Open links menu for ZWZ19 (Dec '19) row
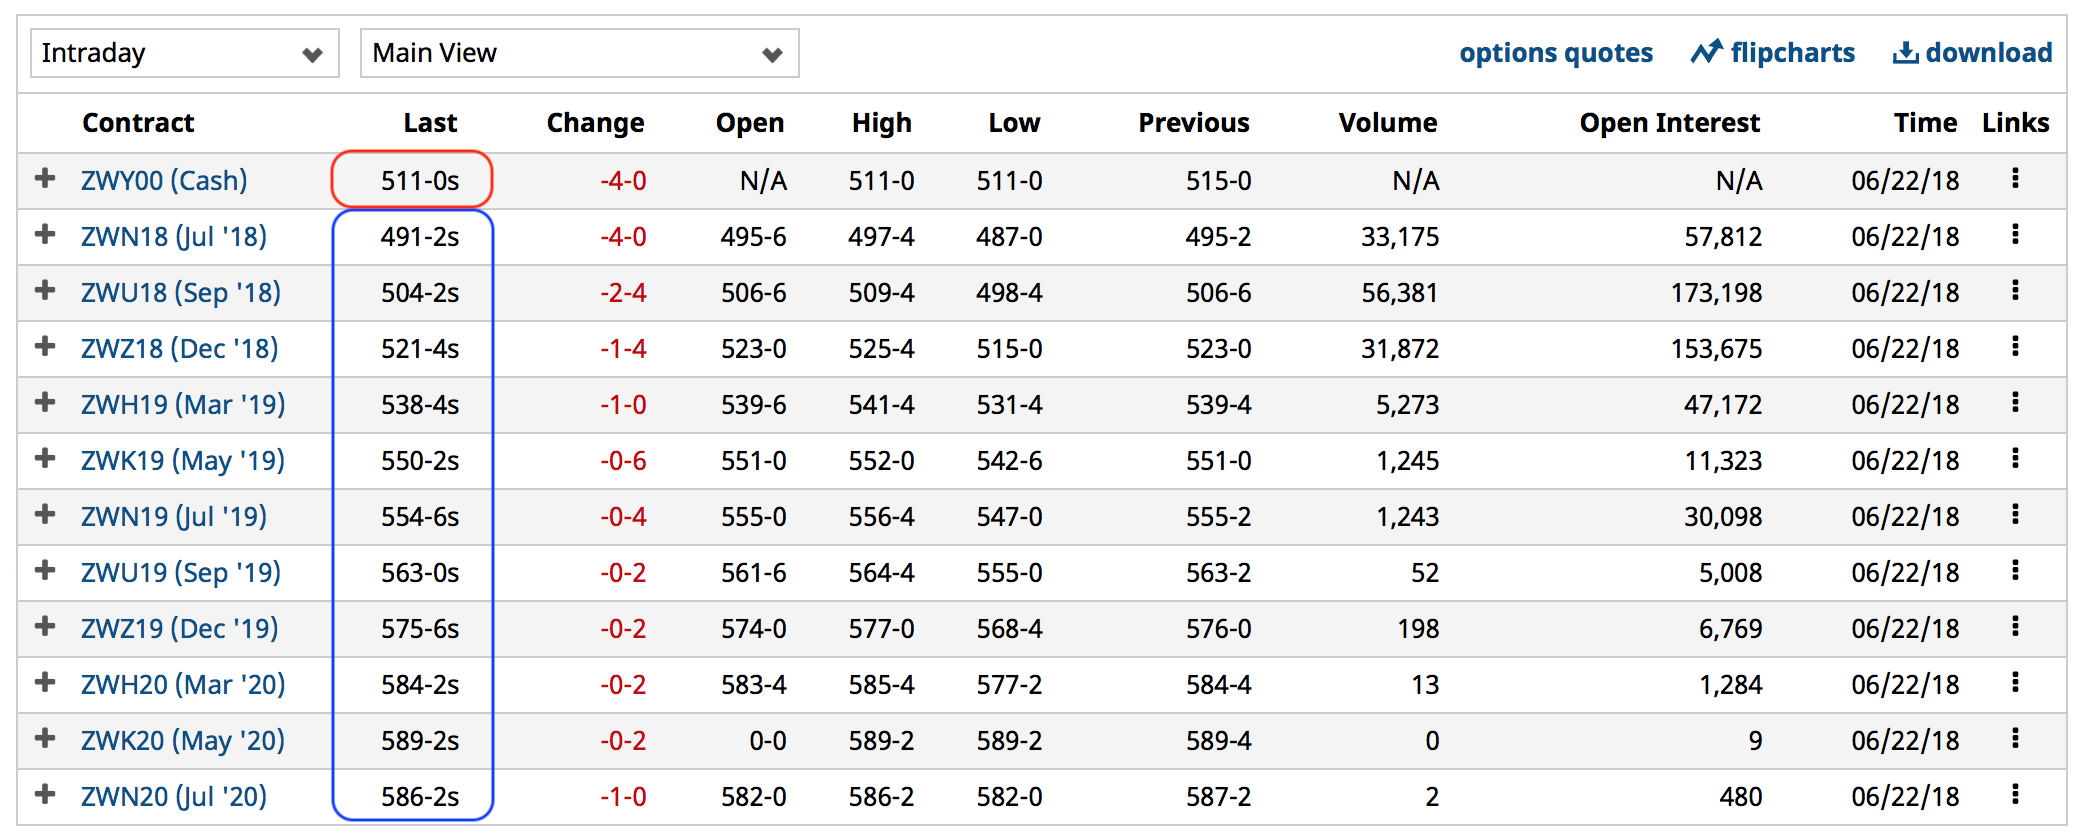Viewport: 2080px width, 836px height. (2015, 627)
